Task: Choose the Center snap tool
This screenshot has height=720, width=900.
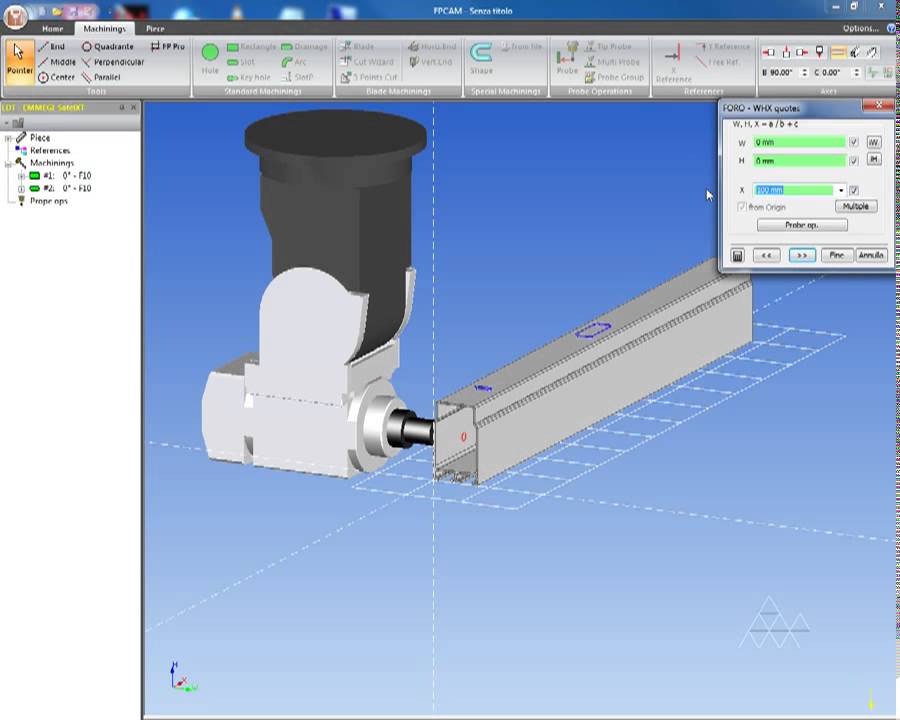Action: [56, 77]
